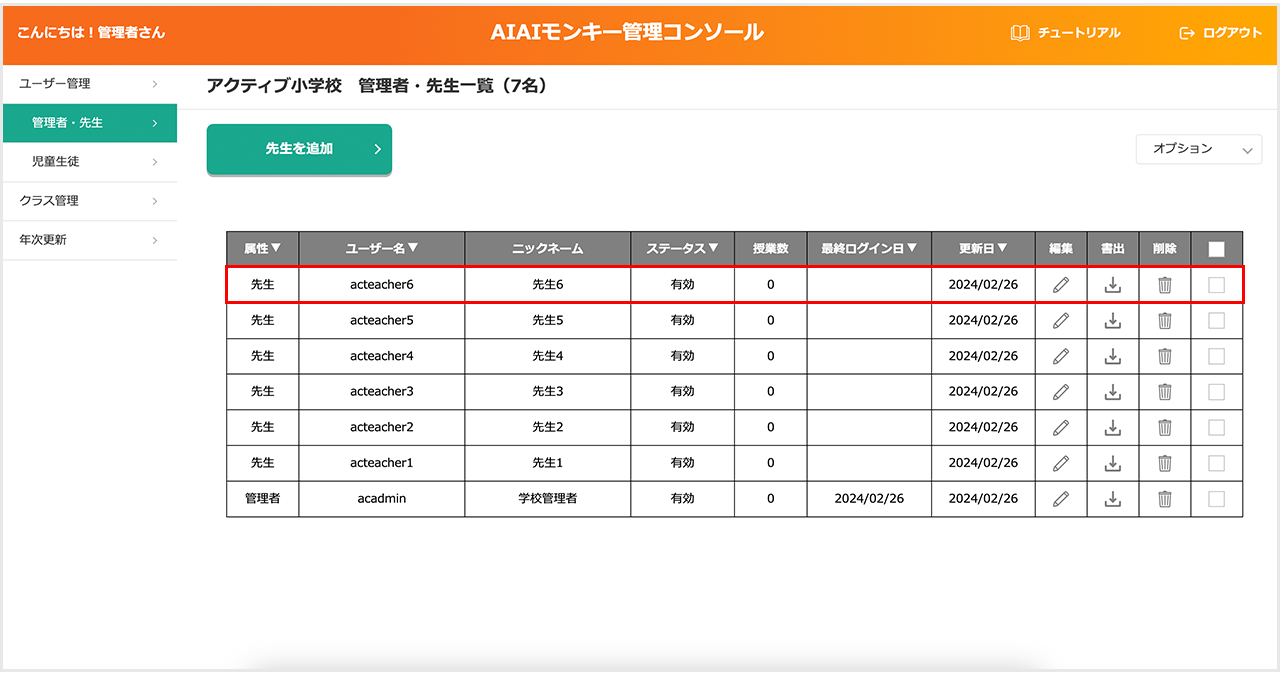Screen dimensions: 1280x675
Task: Toggle the select-all checkbox in table header
Action: (1216, 249)
